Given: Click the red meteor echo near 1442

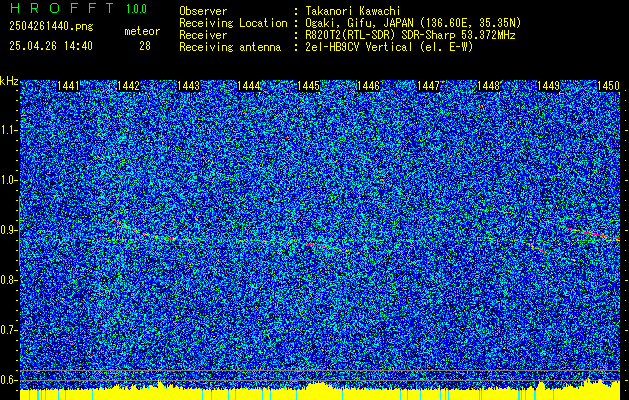Looking at the screenshot, I should [152, 231].
